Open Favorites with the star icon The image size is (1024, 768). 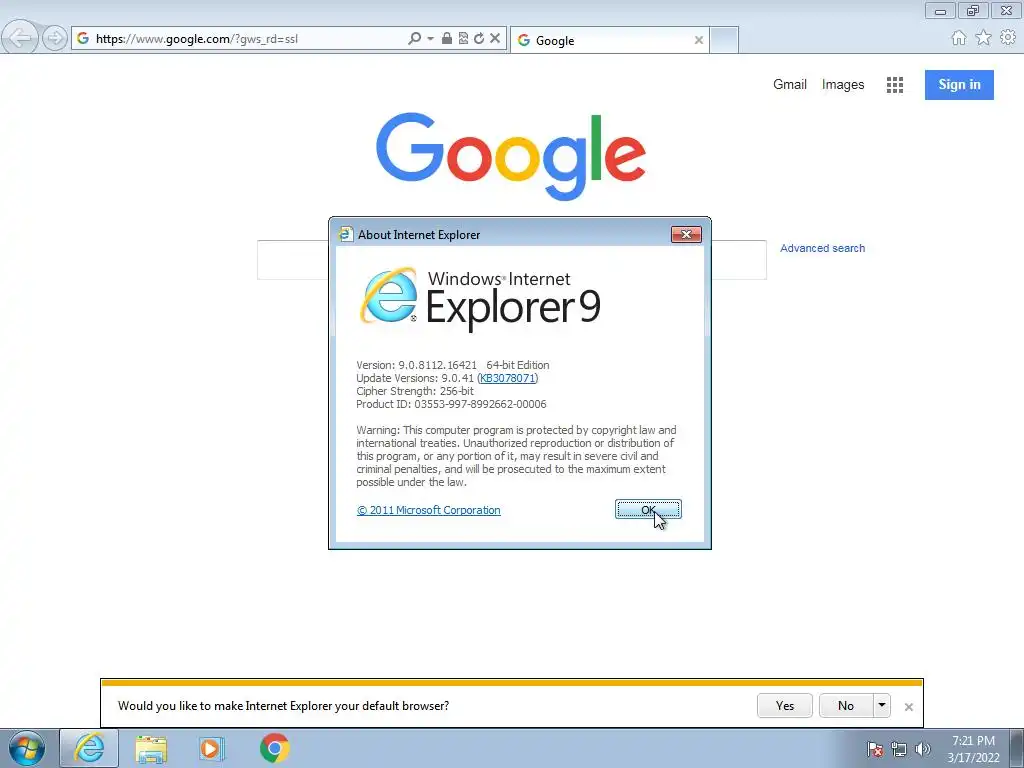[x=983, y=38]
